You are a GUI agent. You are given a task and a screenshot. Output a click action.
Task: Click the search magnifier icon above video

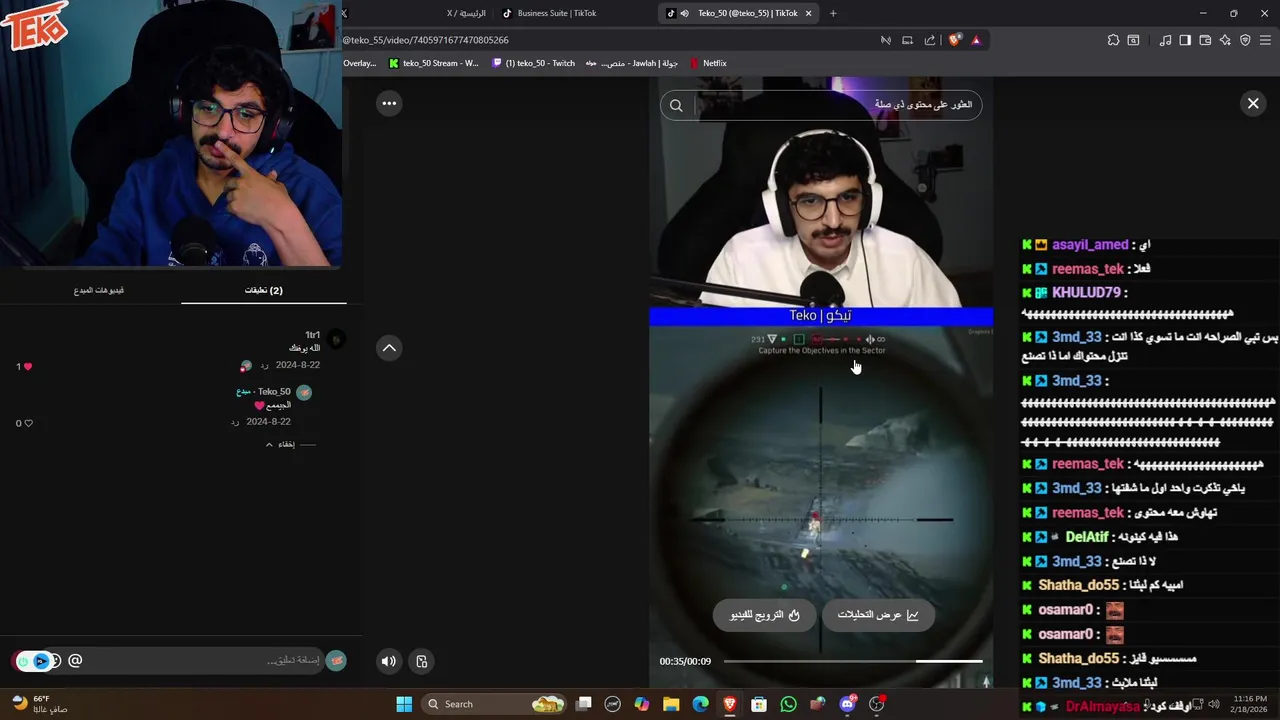676,105
